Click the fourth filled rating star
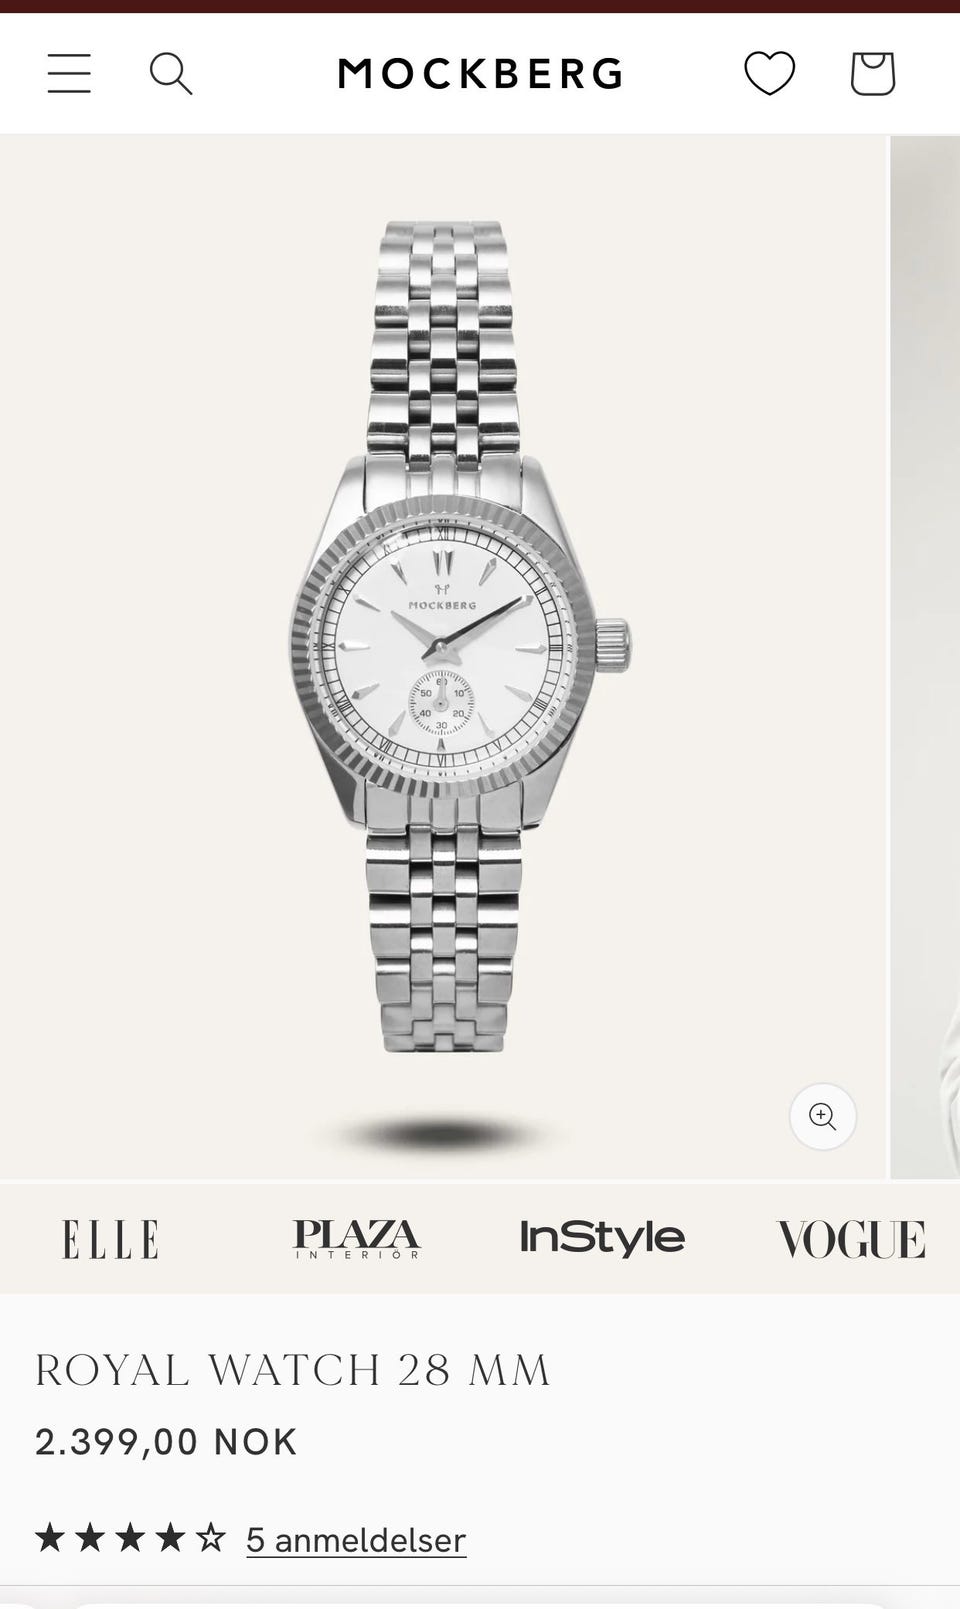 click(x=170, y=1538)
